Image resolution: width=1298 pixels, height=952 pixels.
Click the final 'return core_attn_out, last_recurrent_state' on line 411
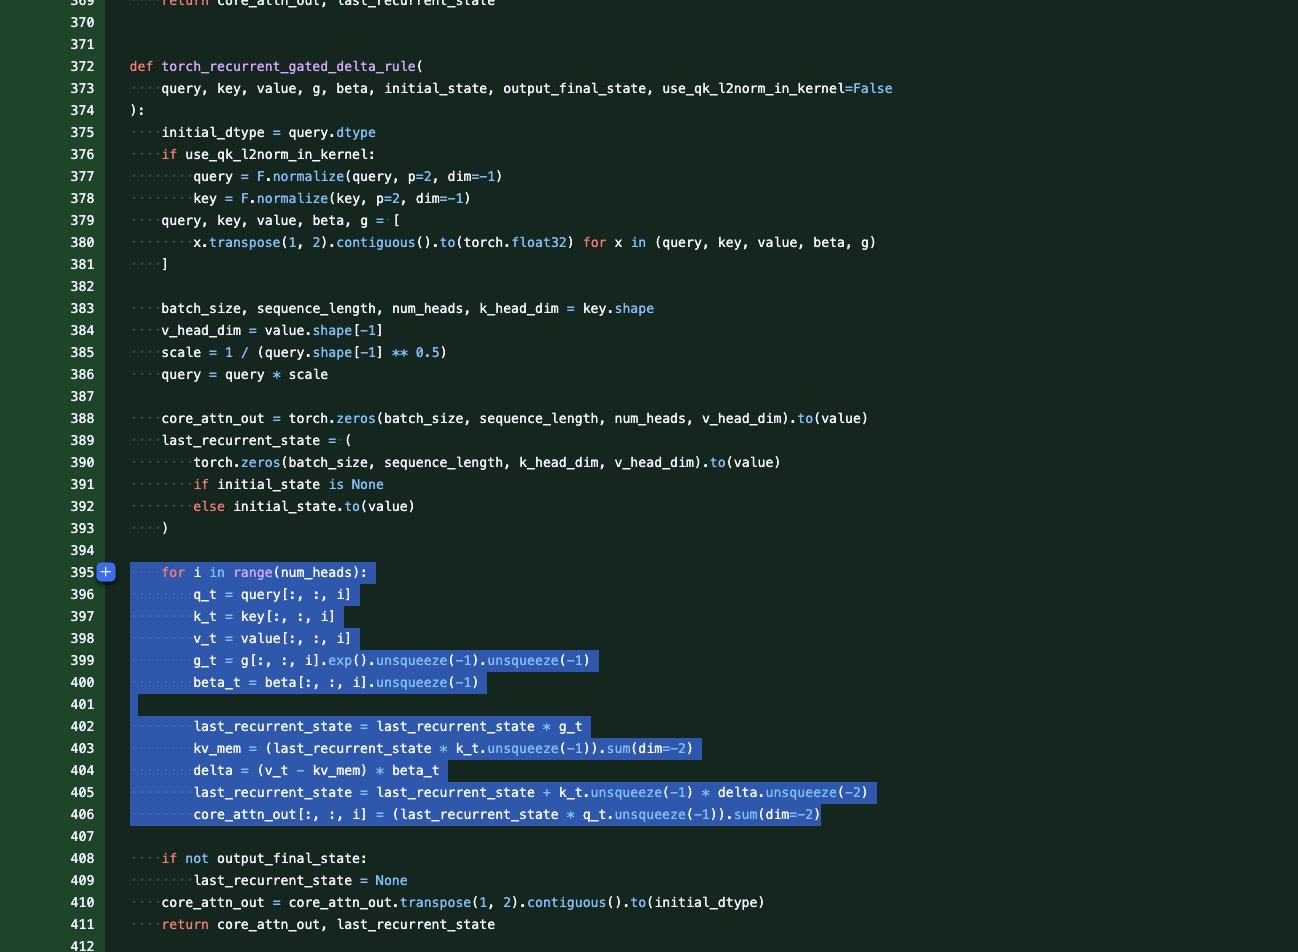[329, 924]
